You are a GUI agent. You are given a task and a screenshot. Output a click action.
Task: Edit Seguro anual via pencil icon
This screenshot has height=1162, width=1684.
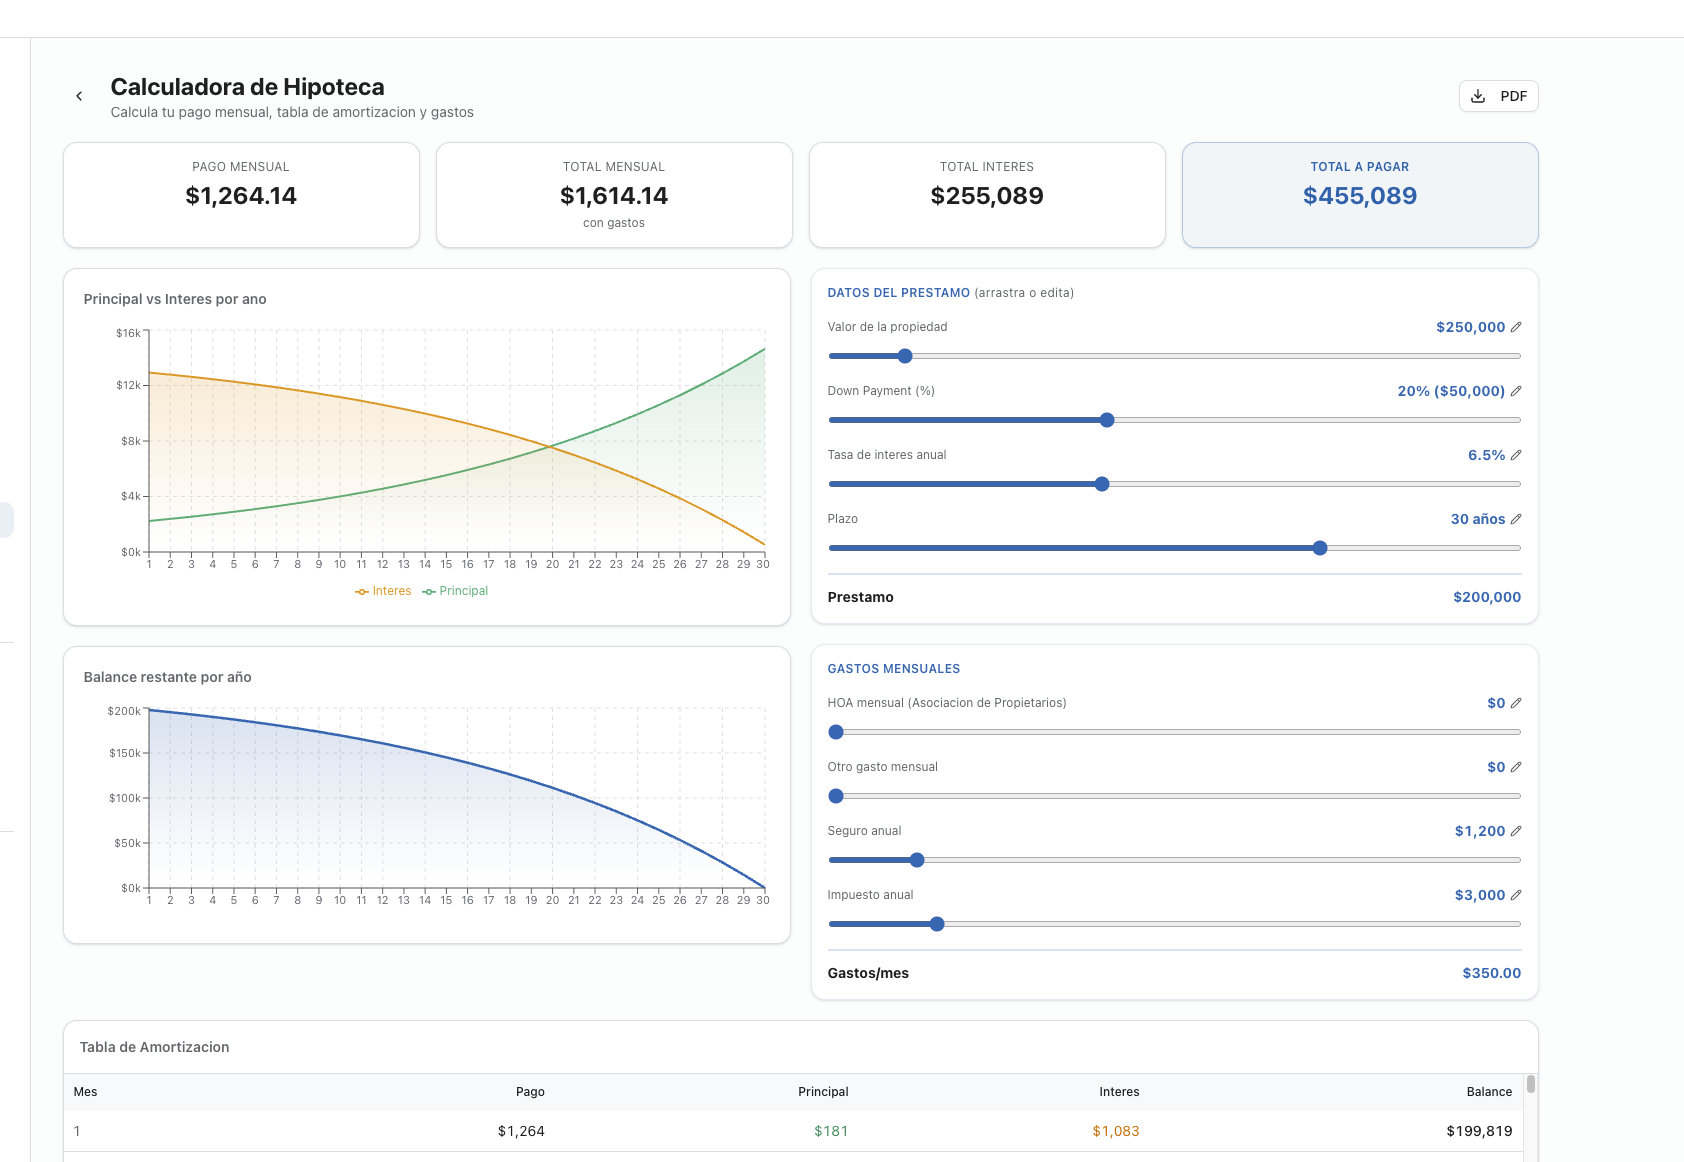pos(1516,831)
